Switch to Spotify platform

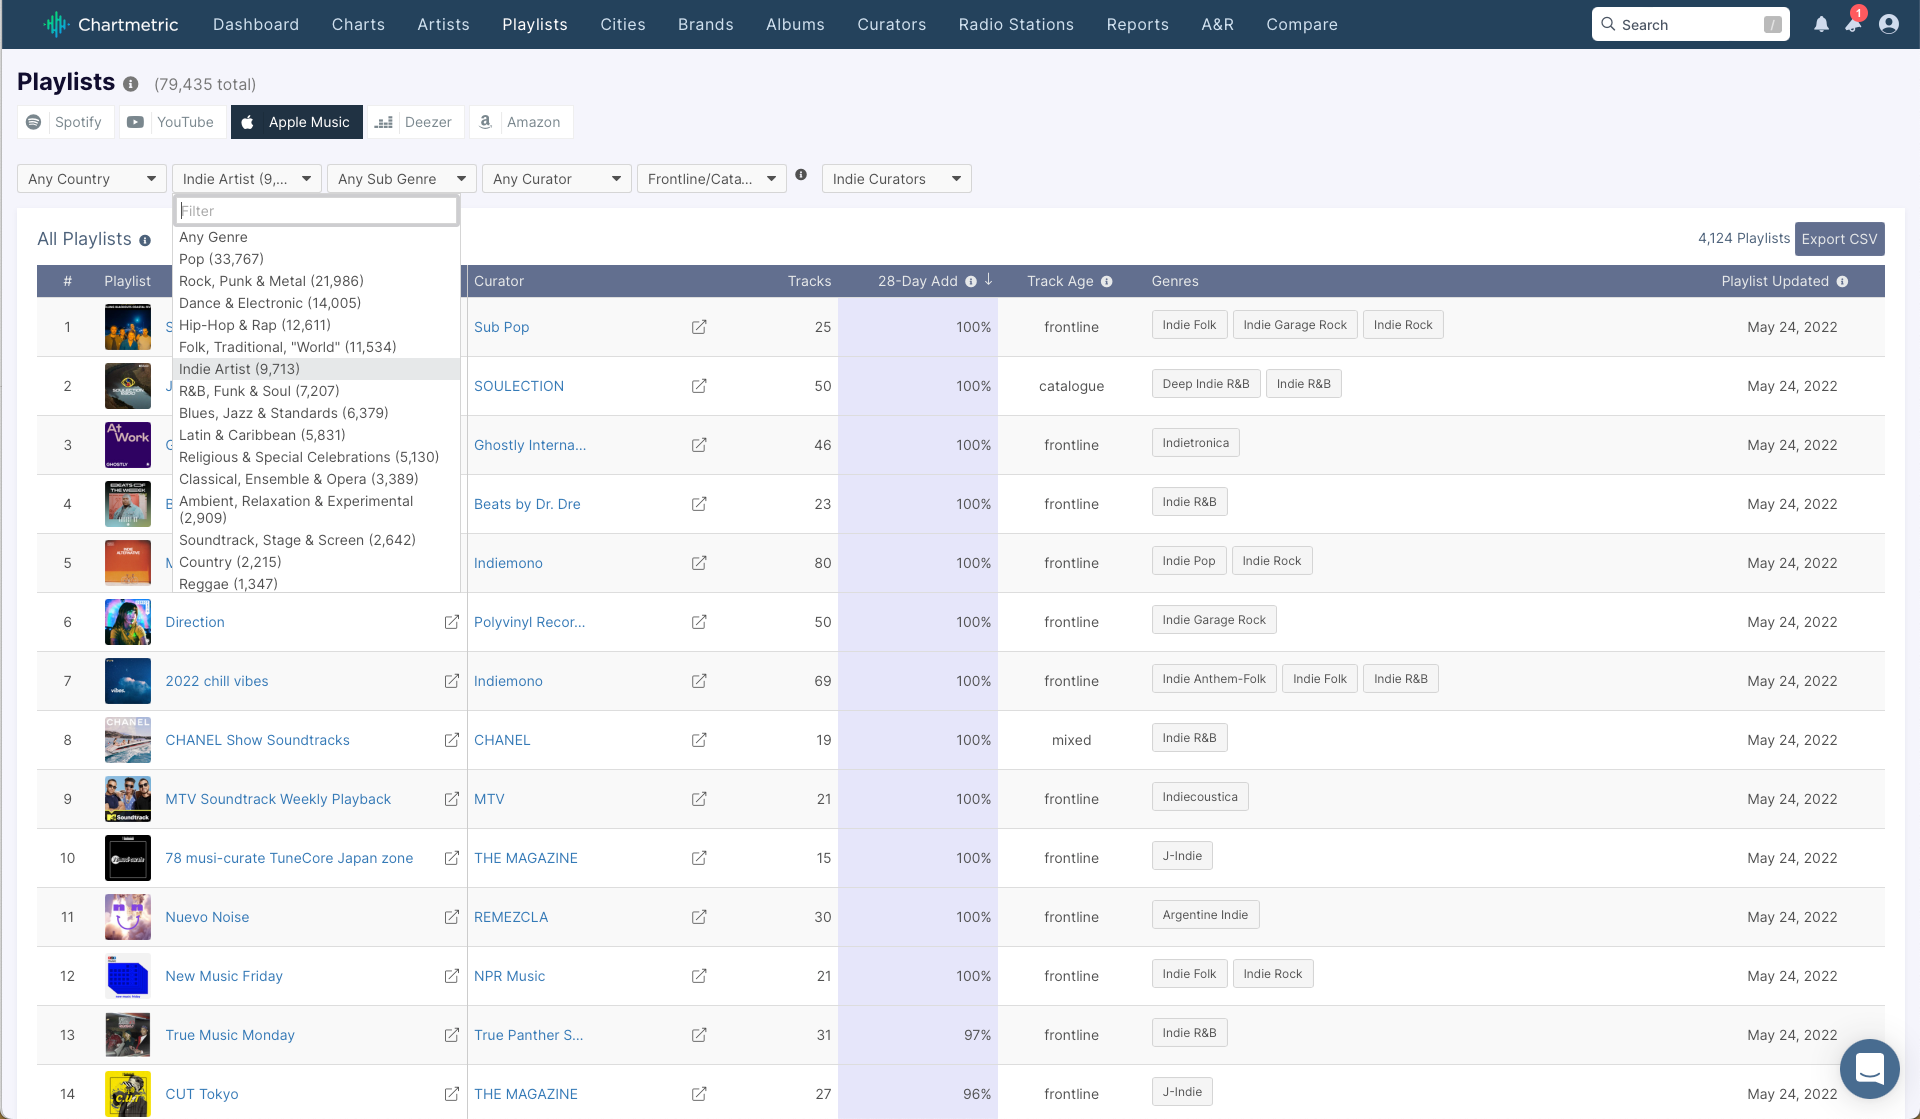[65, 122]
